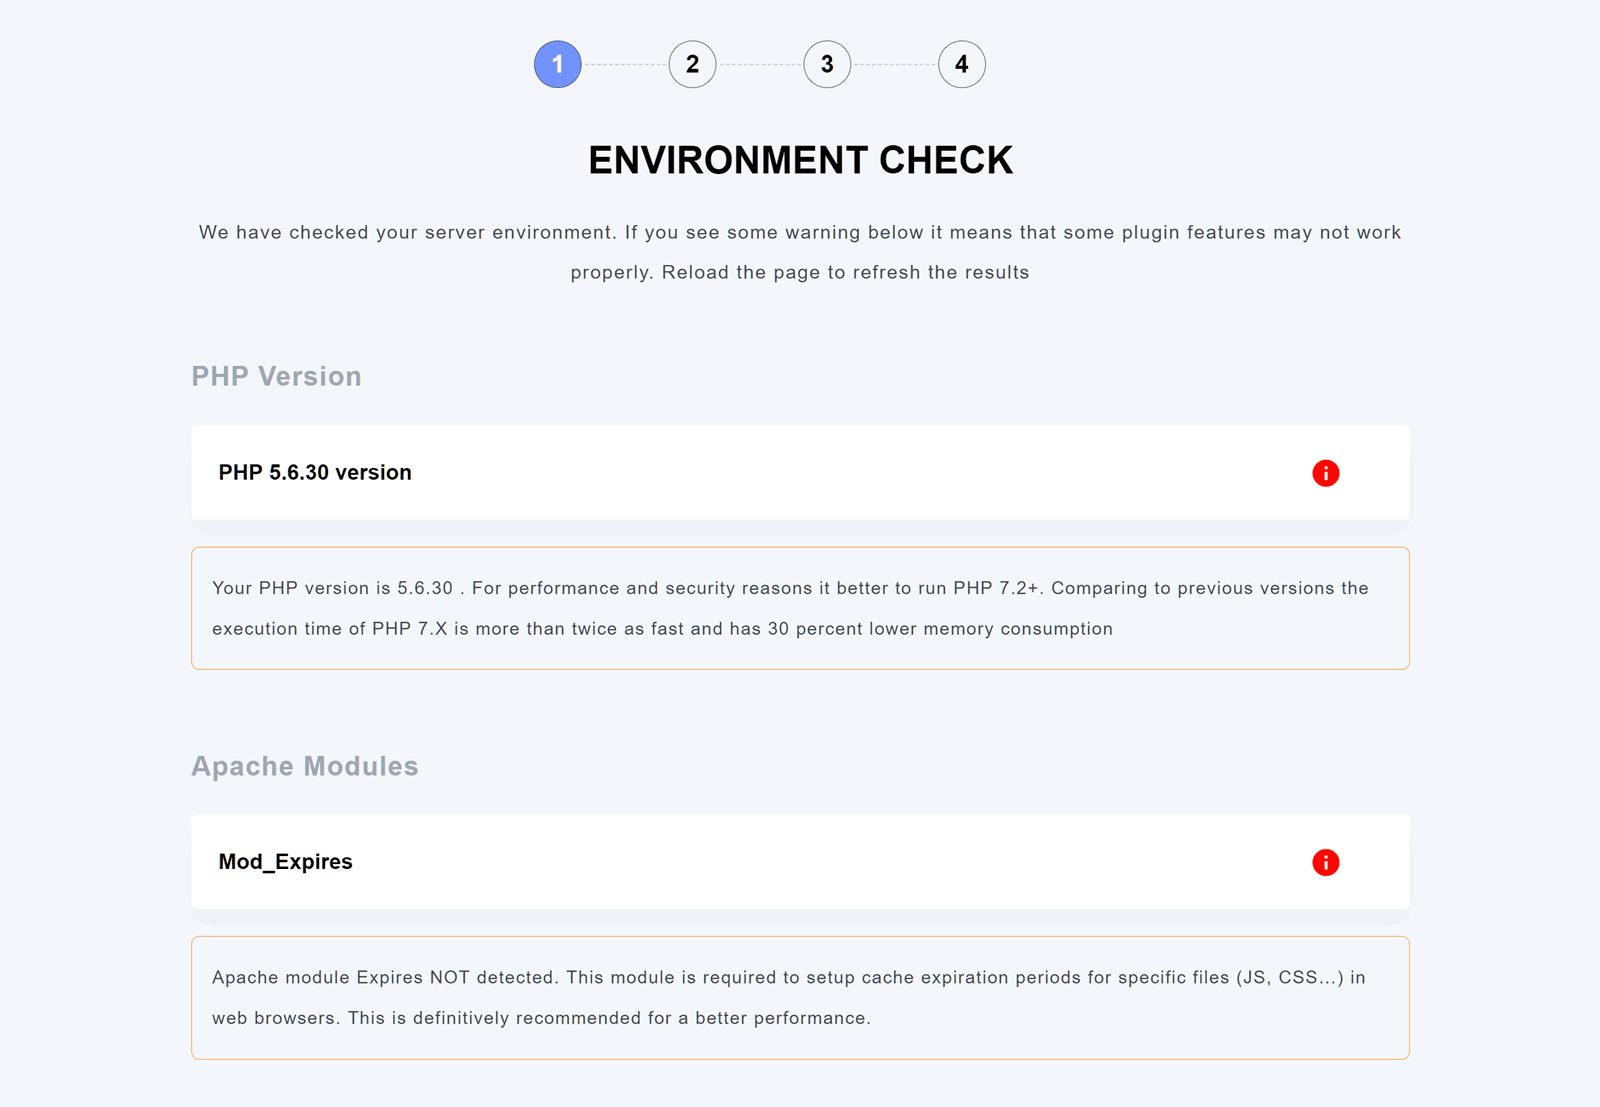1600x1107 pixels.
Task: Click the Apache Modules section heading
Action: [304, 766]
